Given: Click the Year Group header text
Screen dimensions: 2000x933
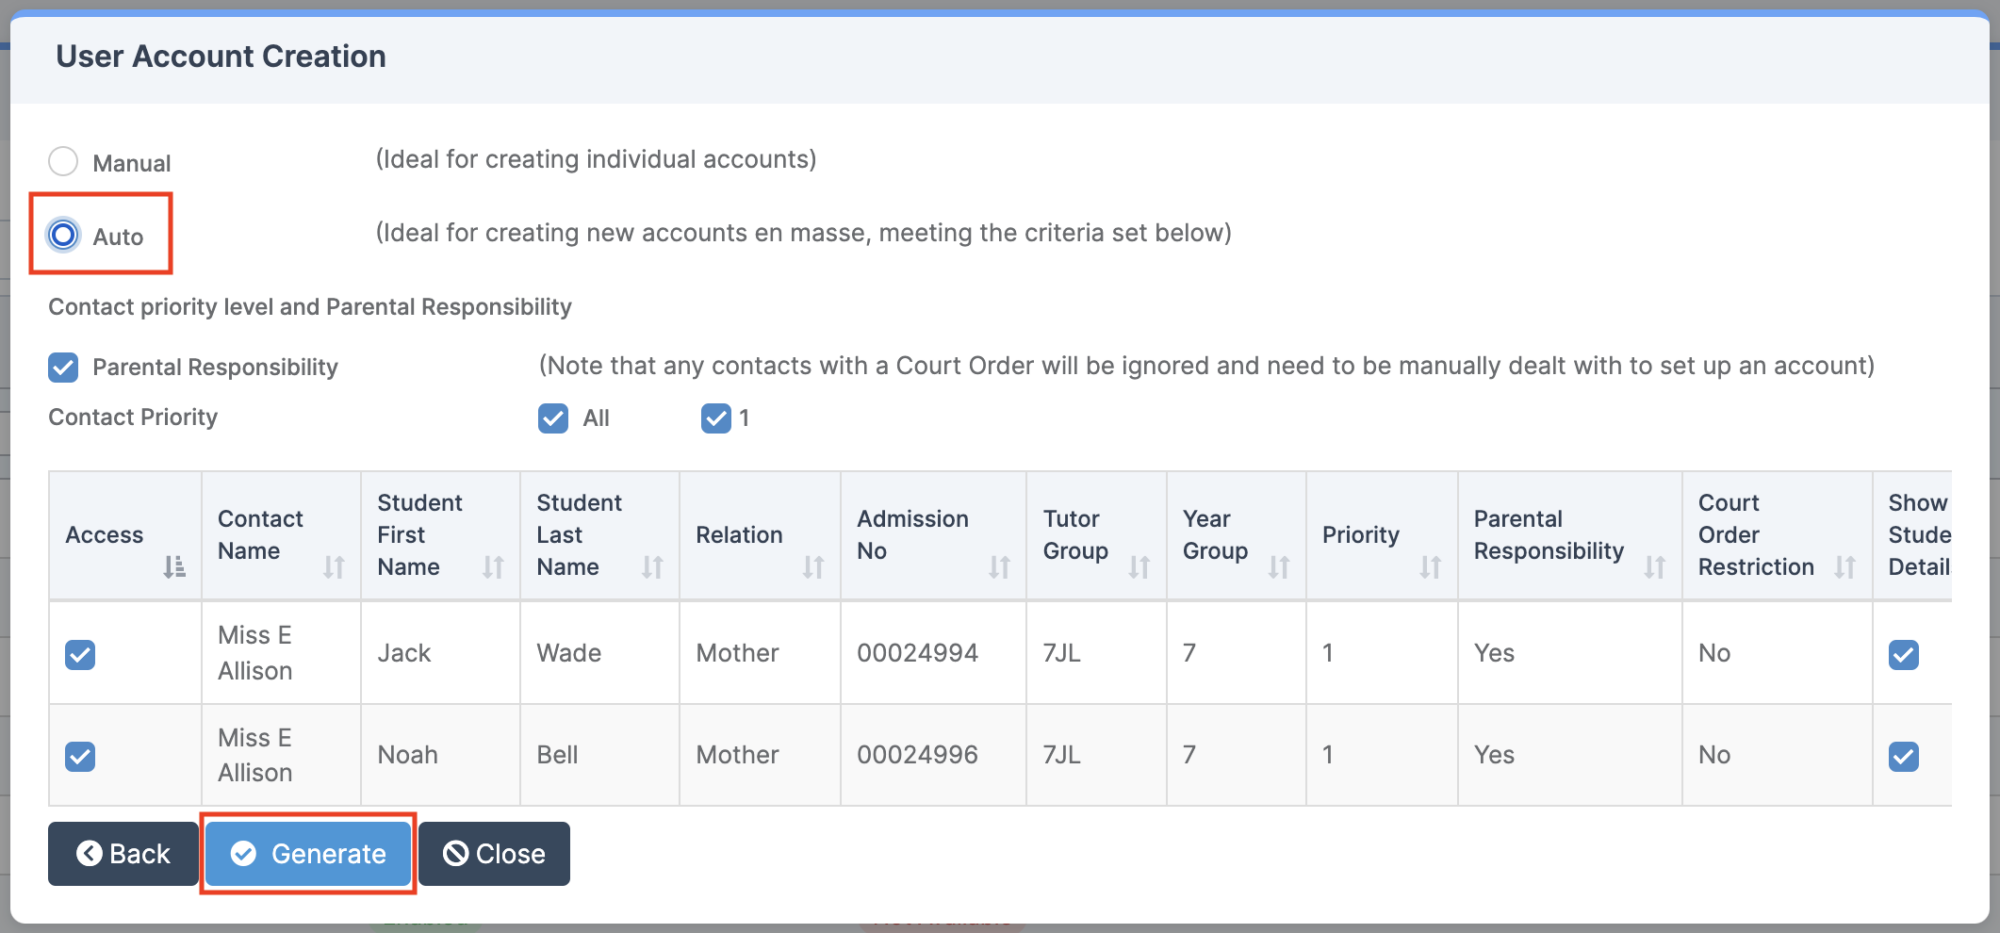Looking at the screenshot, I should (x=1215, y=535).
